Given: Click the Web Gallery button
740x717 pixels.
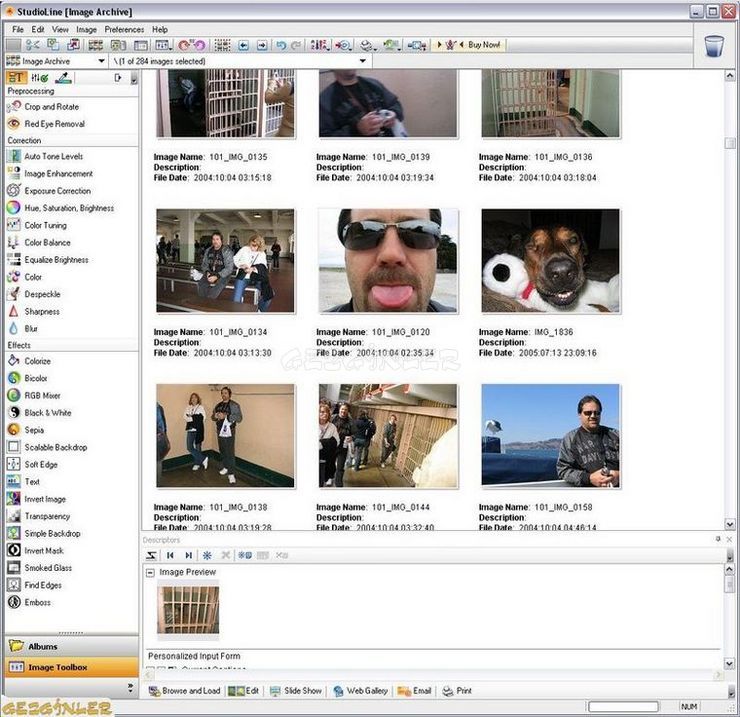Looking at the screenshot, I should (361, 691).
